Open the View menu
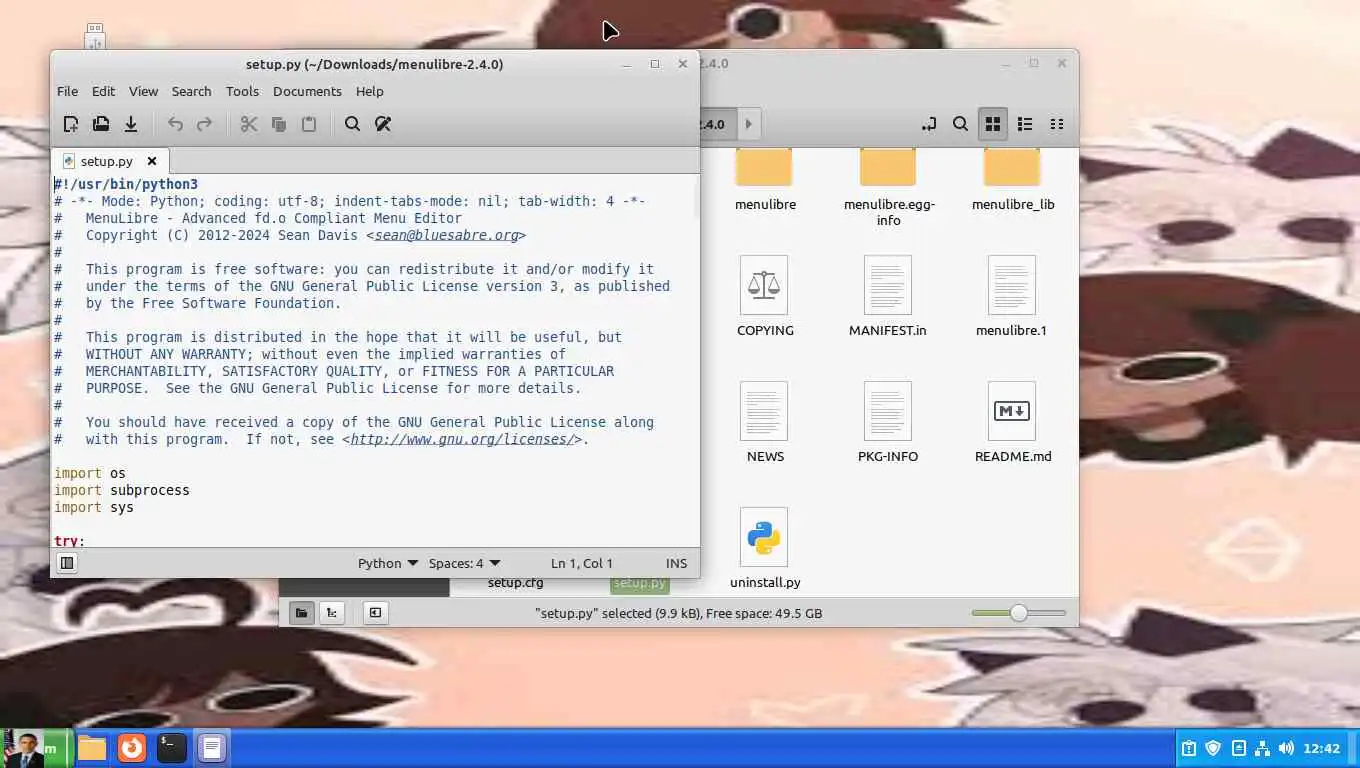 pos(143,91)
